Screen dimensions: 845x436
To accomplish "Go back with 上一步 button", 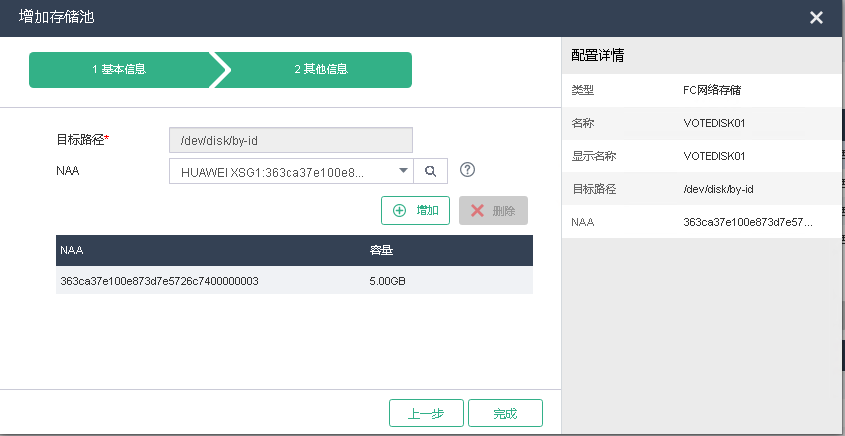I will click(x=426, y=413).
